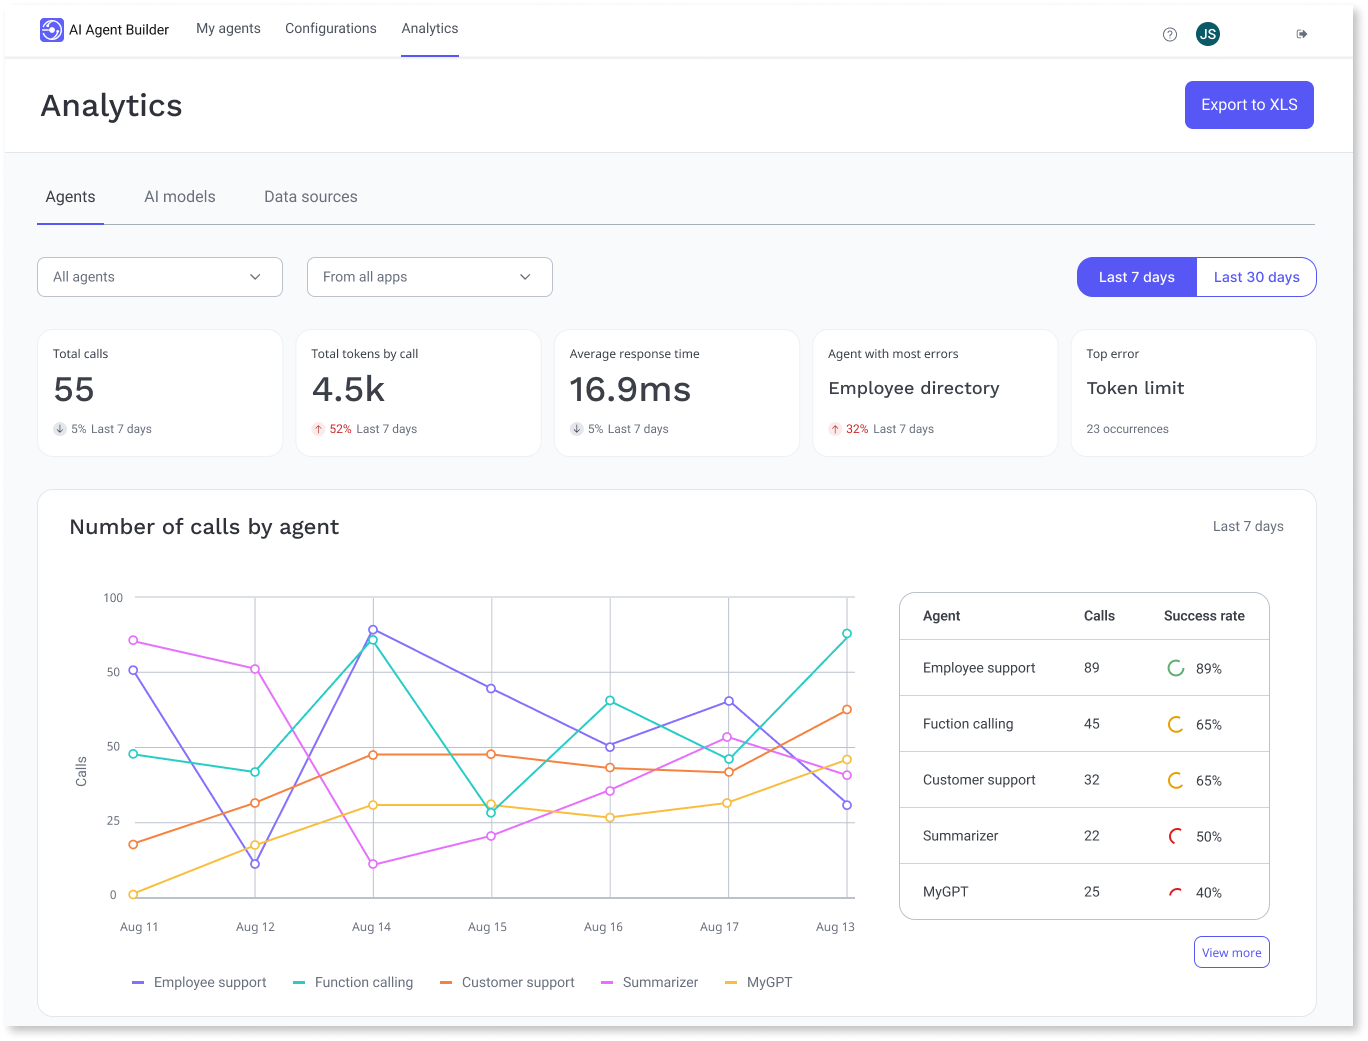Click the AI Agent Builder logo icon
Screen dimensions: 1368x1041
click(50, 29)
